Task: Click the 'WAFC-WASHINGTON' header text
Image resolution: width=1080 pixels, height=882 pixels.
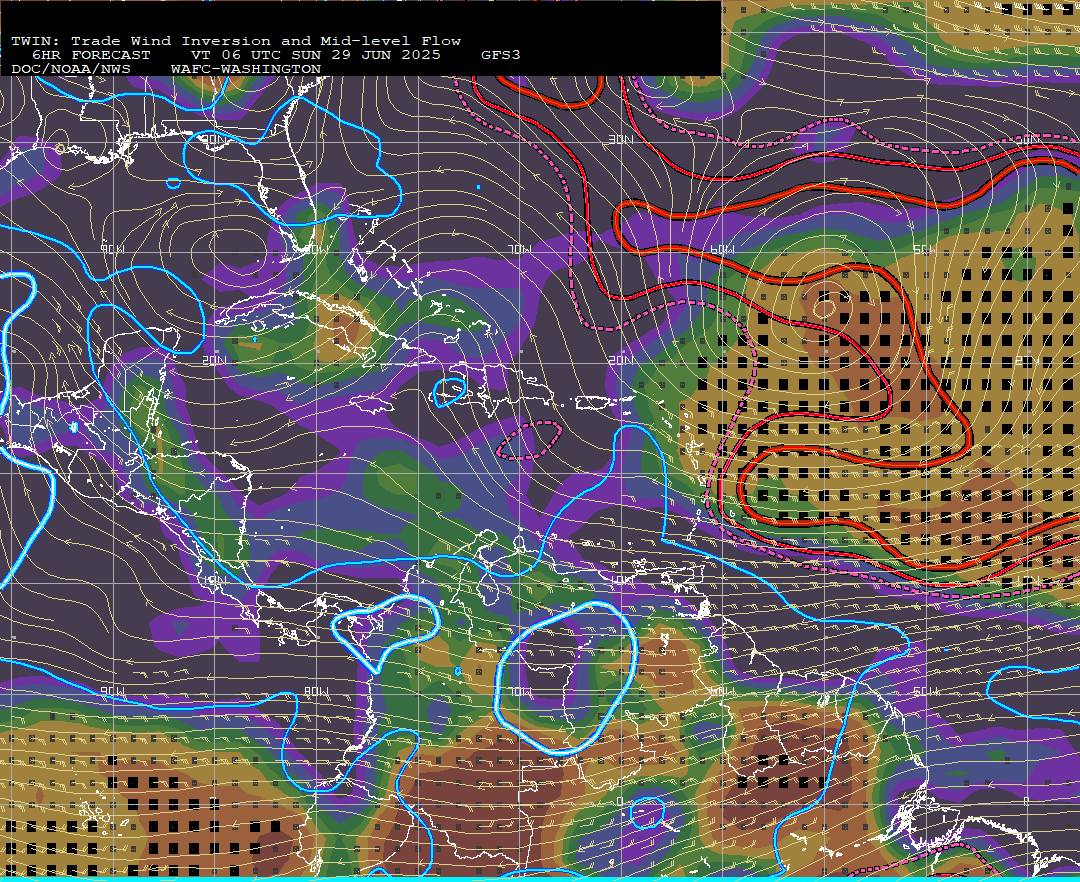Action: tap(246, 70)
